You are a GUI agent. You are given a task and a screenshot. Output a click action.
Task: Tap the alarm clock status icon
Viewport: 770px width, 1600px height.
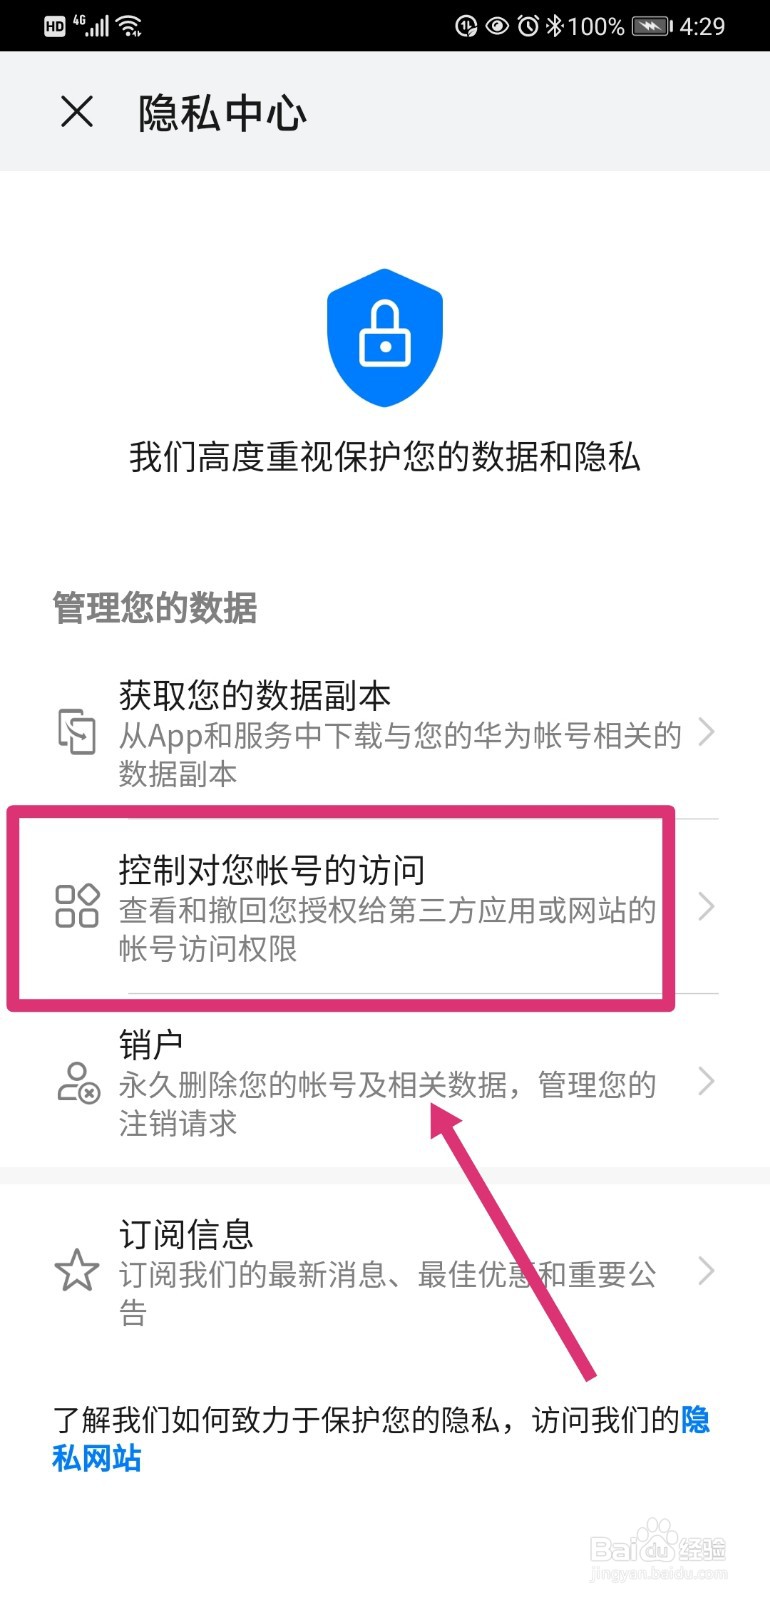point(528,26)
